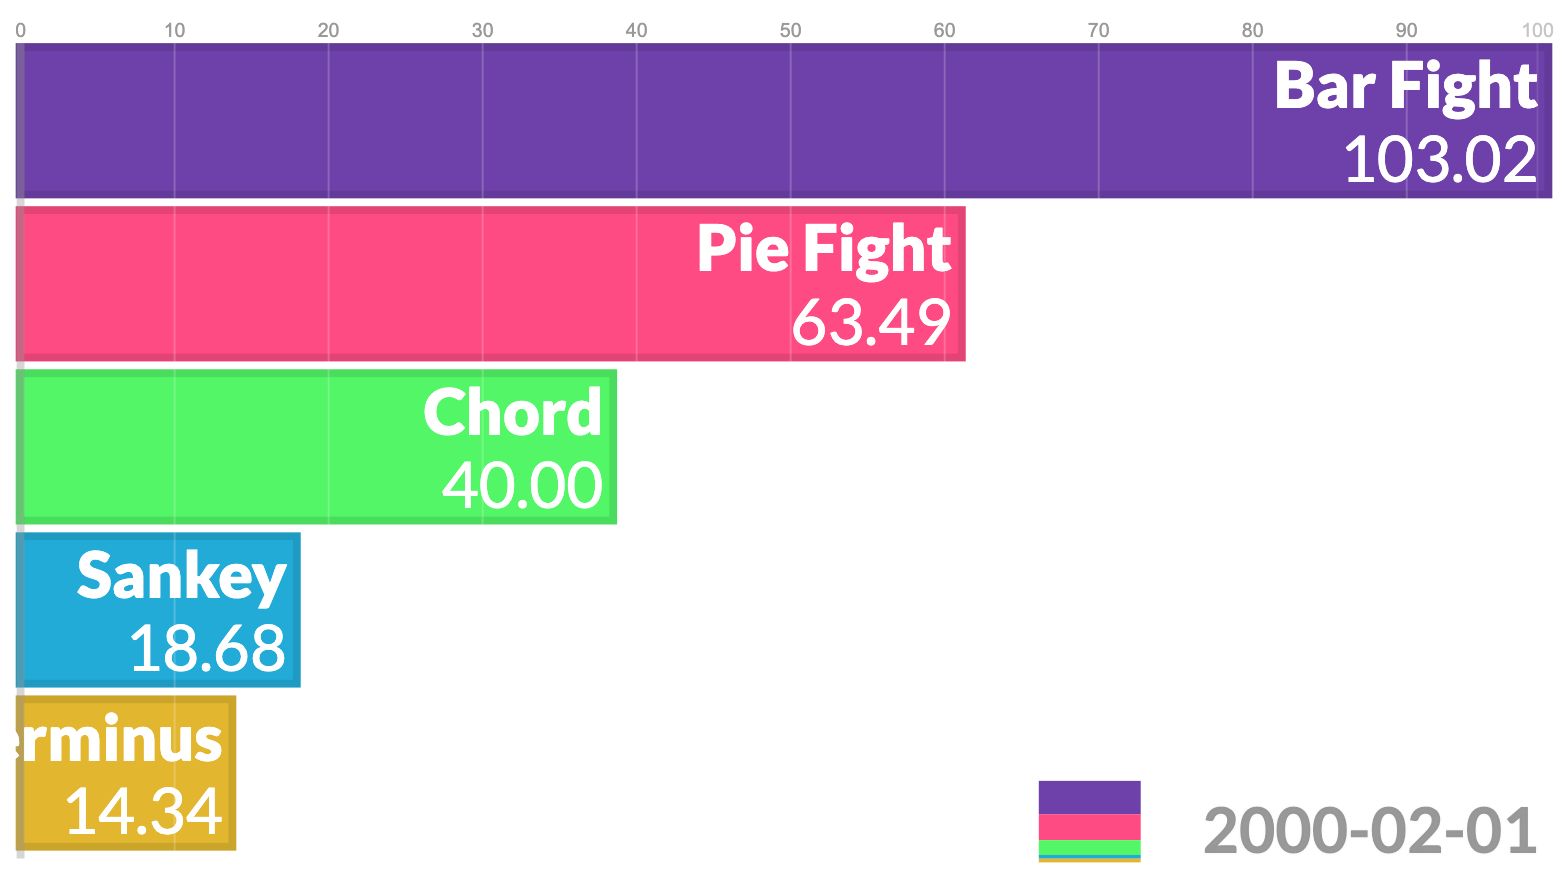
Task: Click the Bar Fight label text
Action: click(1405, 87)
